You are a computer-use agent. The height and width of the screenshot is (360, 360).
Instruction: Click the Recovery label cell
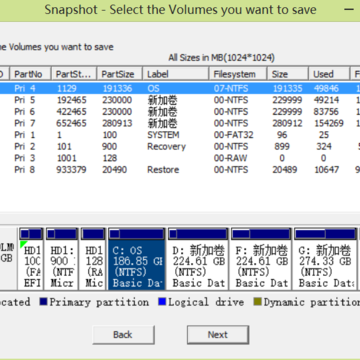pos(166,147)
